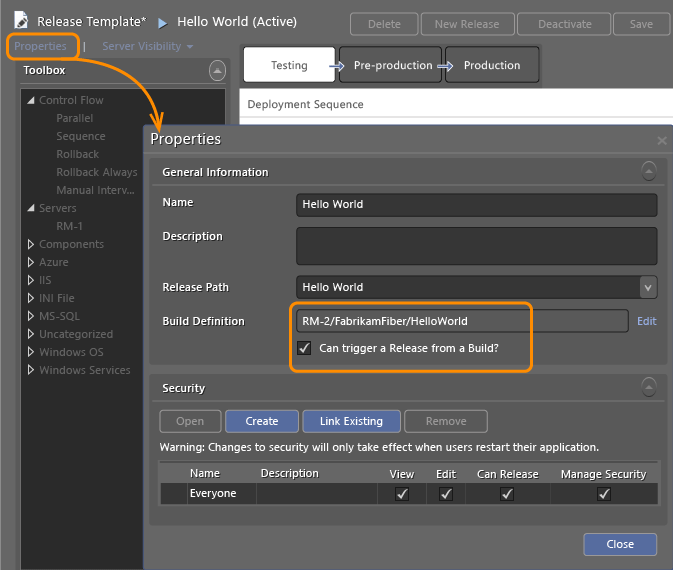Uncheck View permission for Everyone
This screenshot has height=570, width=673.
click(402, 494)
